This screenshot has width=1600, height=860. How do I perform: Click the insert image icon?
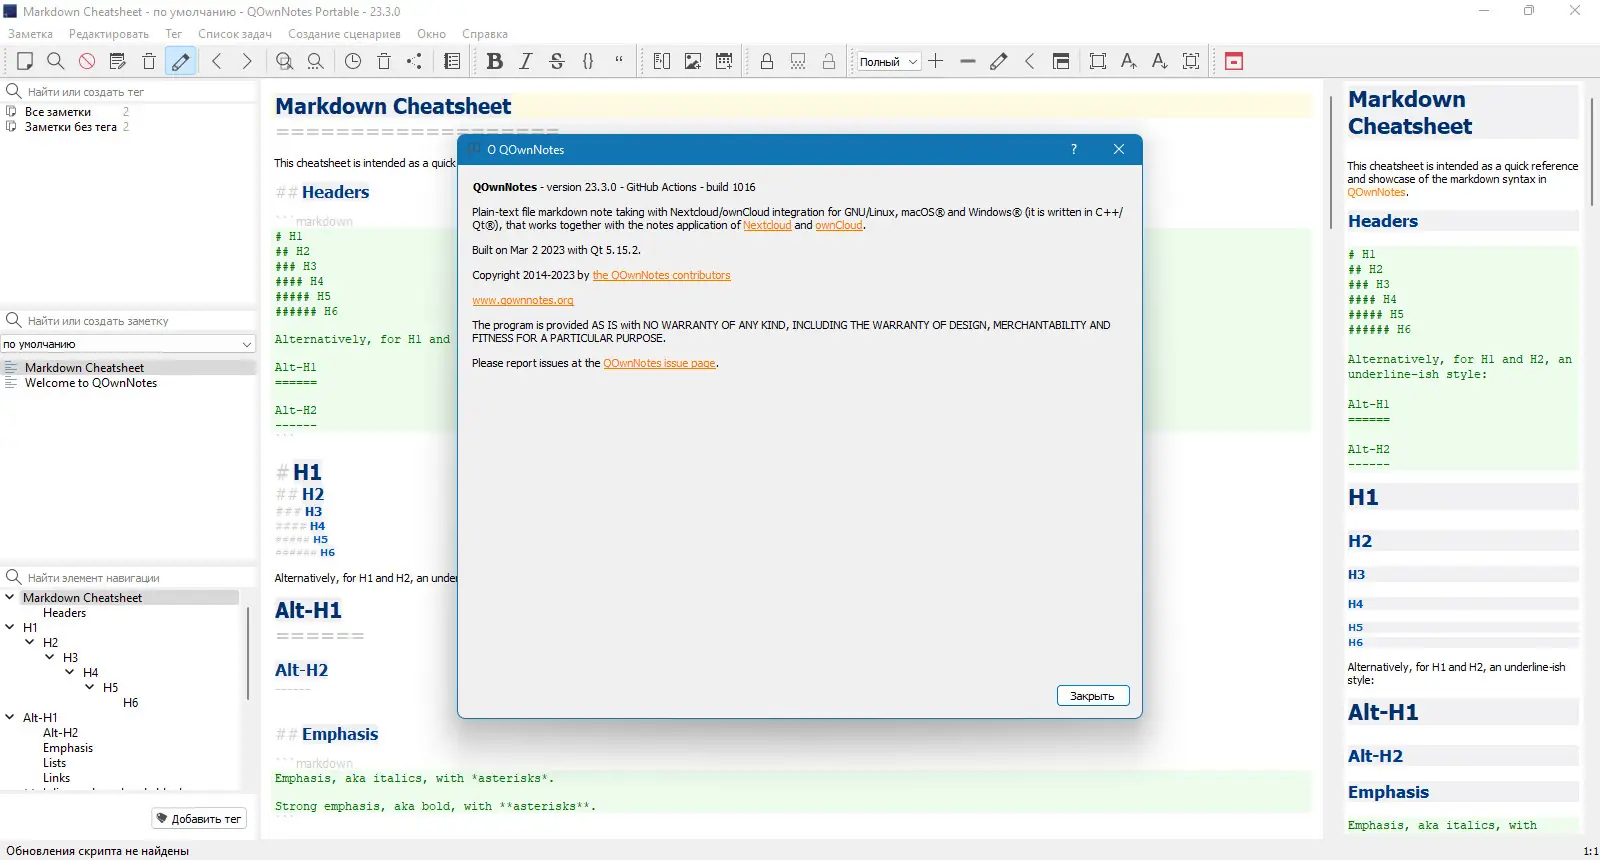pos(693,61)
